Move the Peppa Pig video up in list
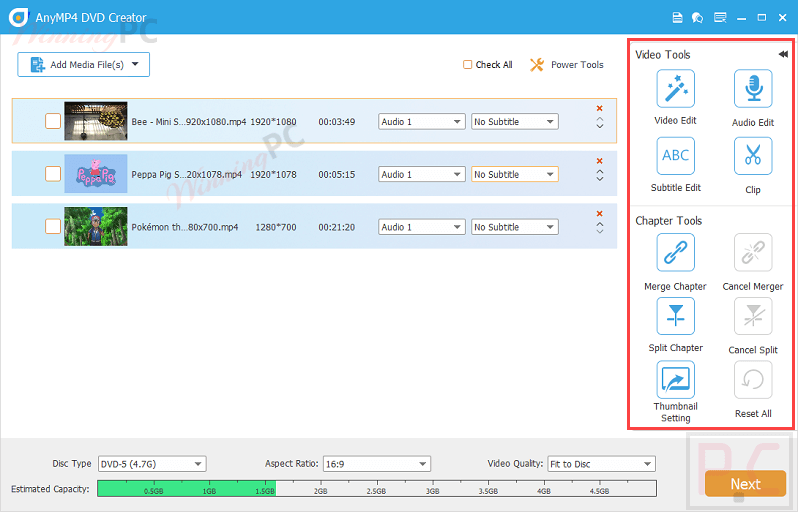Screen dimensions: 798x512 pyautogui.click(x=600, y=172)
